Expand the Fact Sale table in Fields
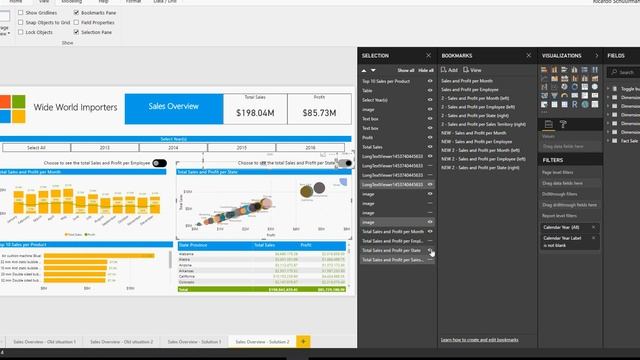Image resolution: width=640 pixels, height=360 pixels. click(x=608, y=140)
